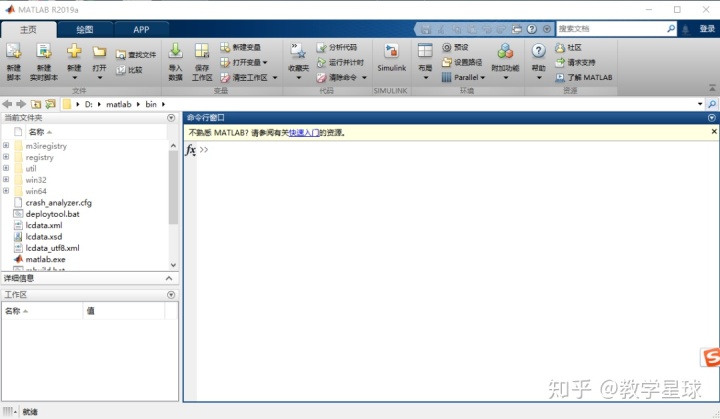720x419 pixels.
Task: Open Preferences (预设)
Action: click(x=455, y=47)
